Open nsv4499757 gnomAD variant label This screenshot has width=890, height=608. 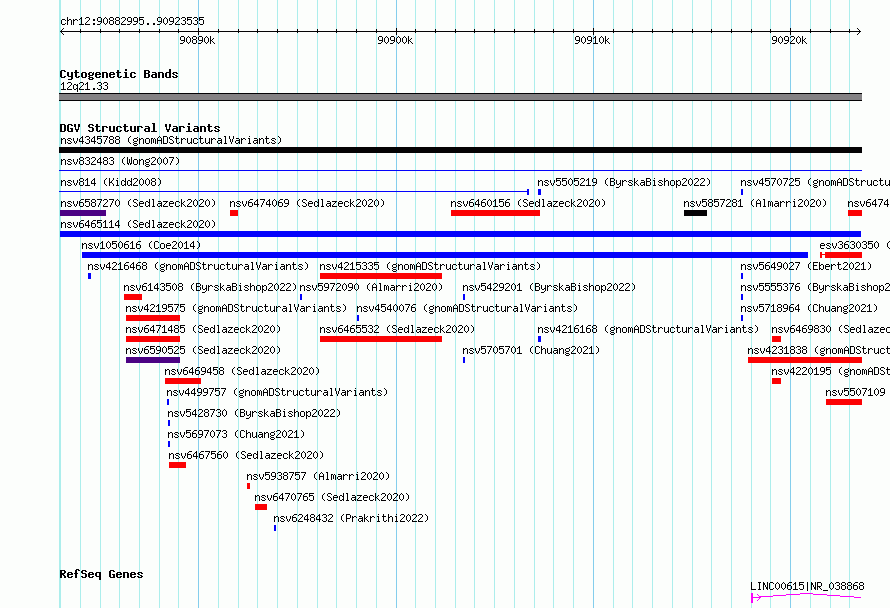pos(277,392)
